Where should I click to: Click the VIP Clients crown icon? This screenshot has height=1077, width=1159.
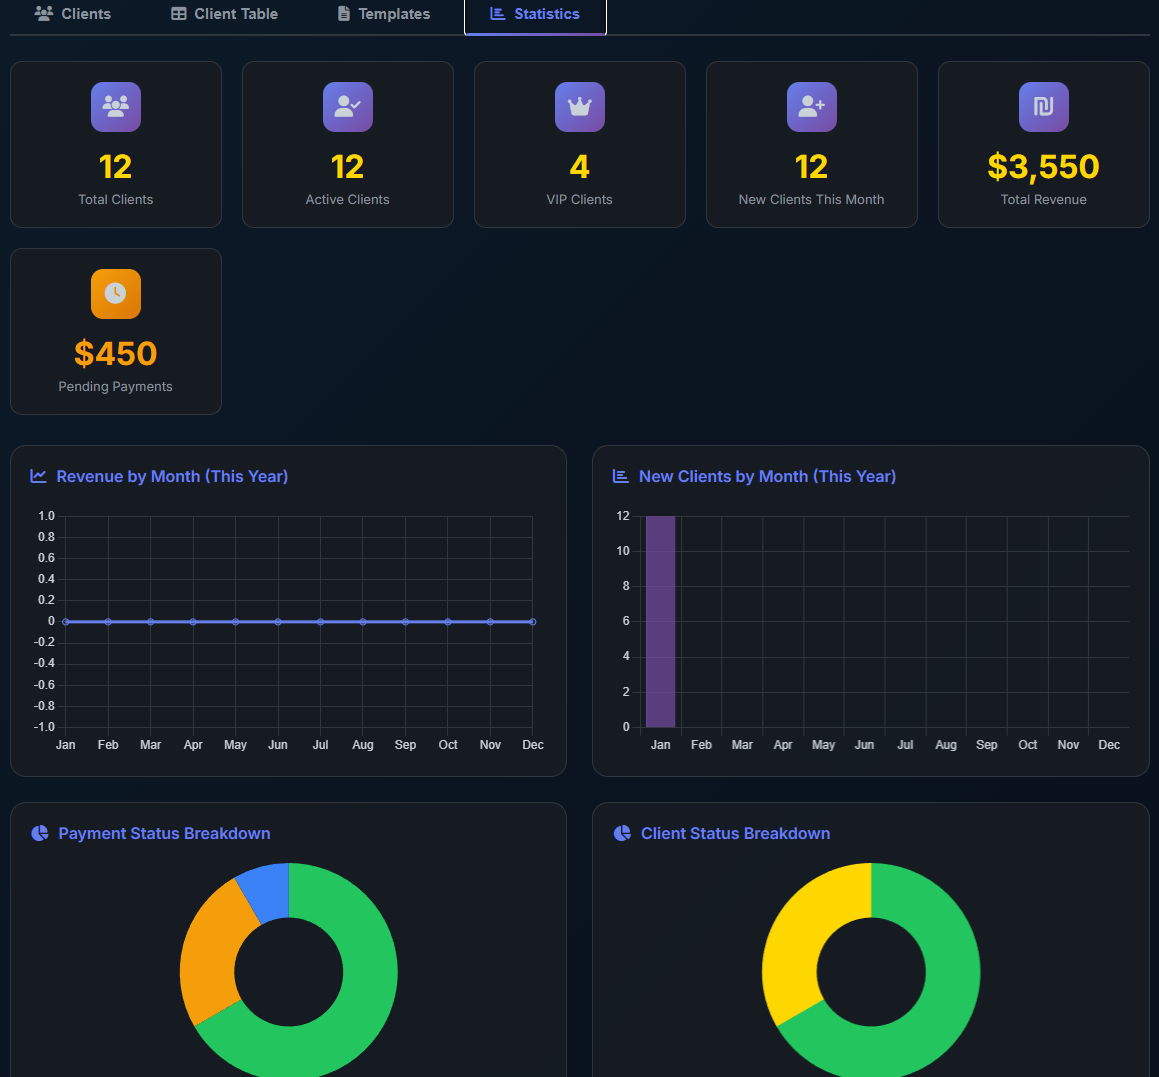580,107
